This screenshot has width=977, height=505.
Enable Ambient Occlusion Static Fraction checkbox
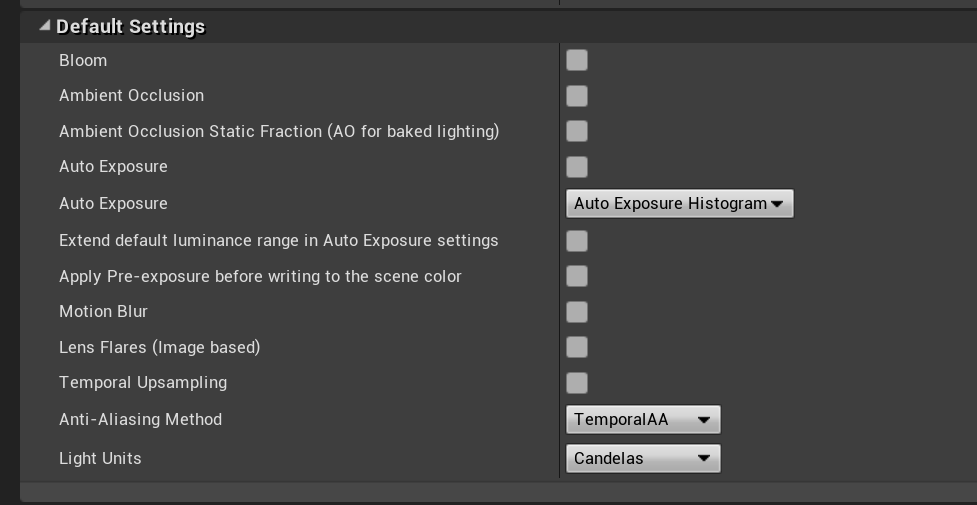(577, 131)
